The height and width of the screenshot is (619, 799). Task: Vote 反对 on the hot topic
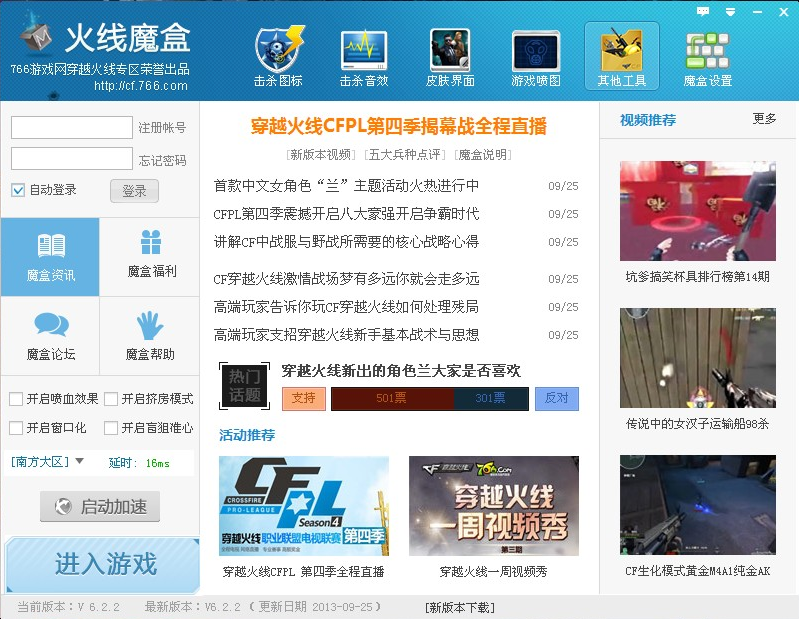coord(556,398)
